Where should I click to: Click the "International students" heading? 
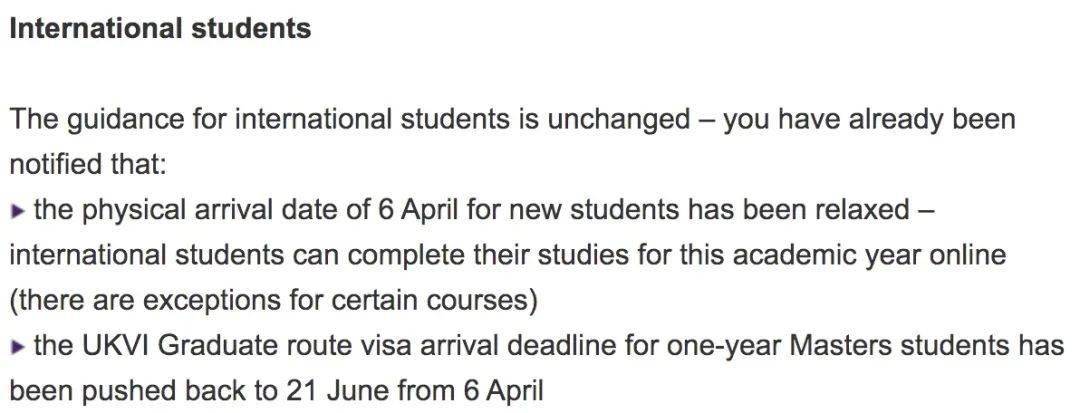tap(160, 29)
